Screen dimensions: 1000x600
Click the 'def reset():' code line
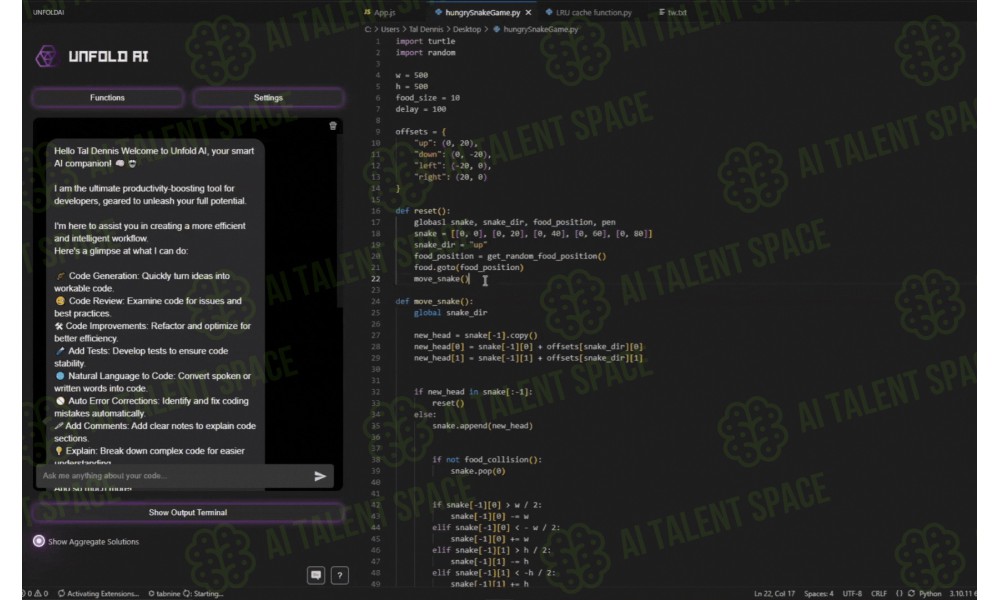tap(422, 211)
